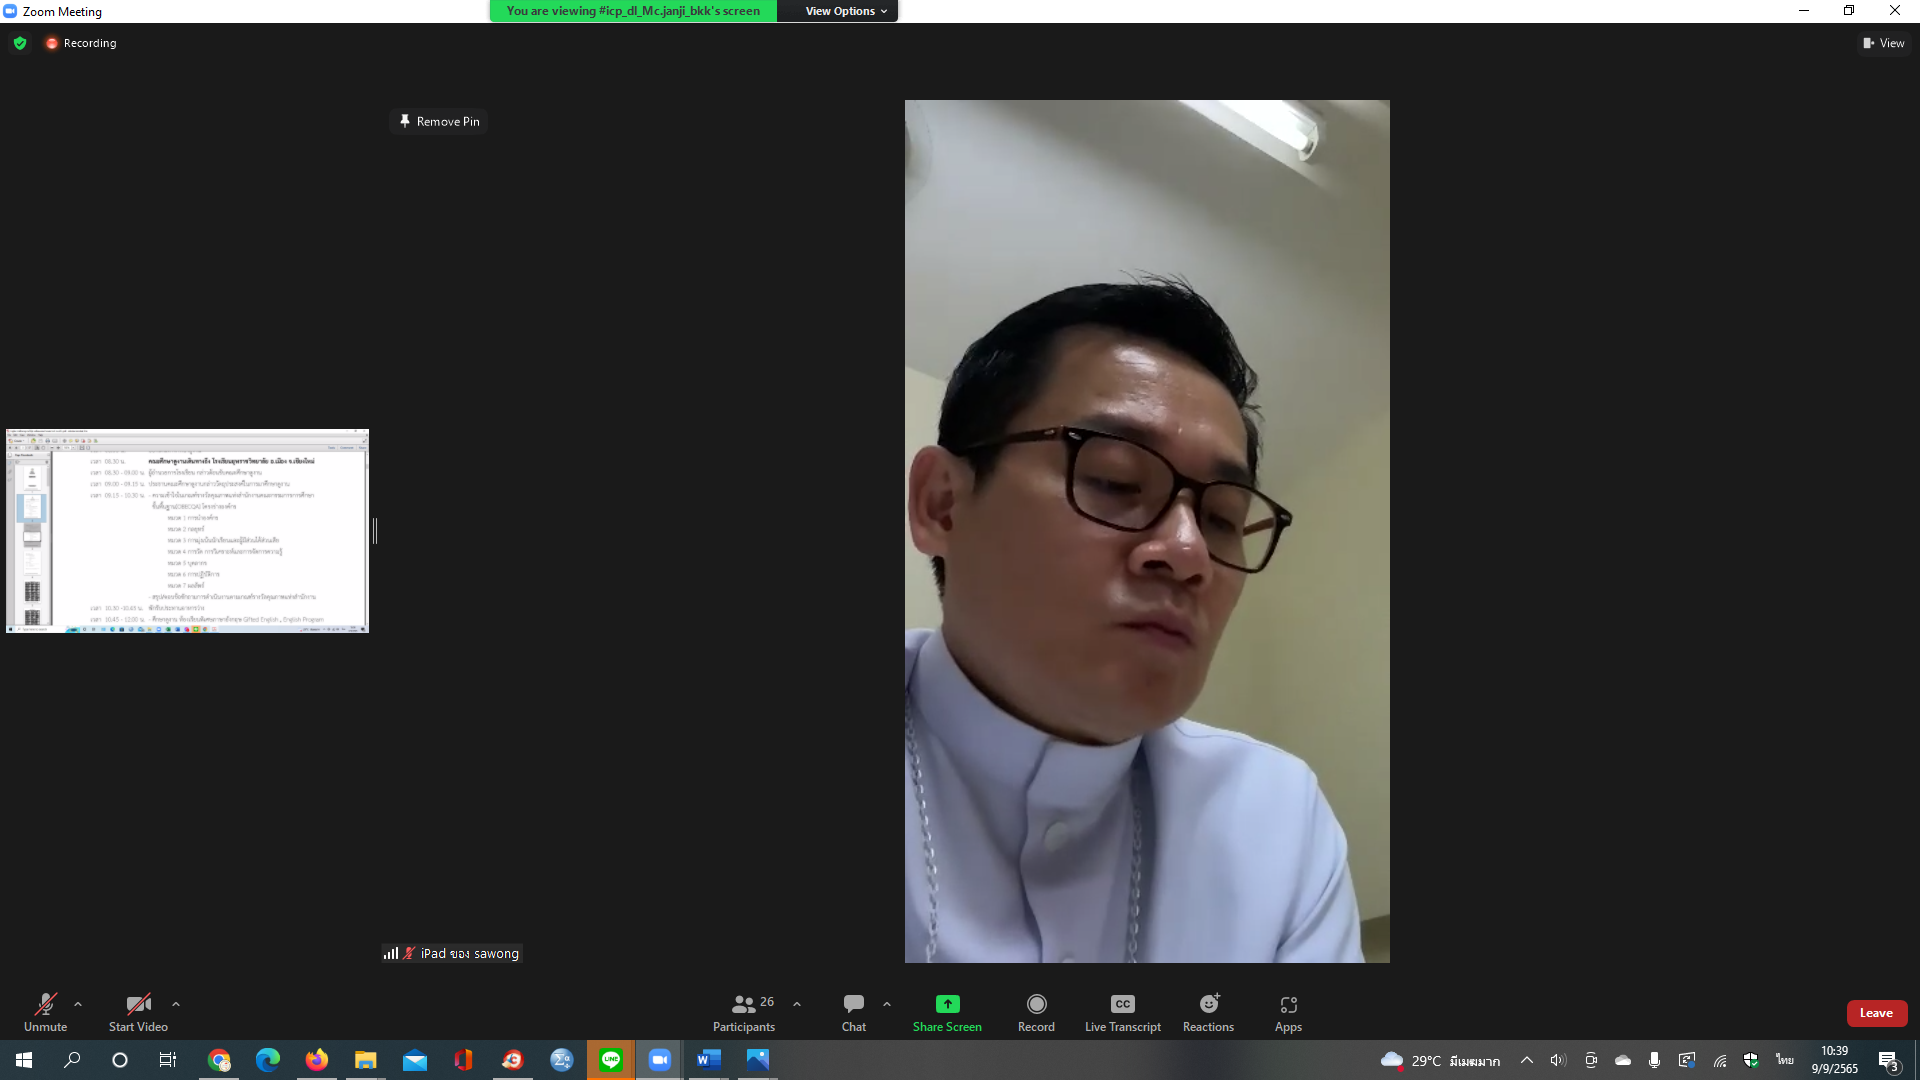Open File Explorer from the taskbar

(366, 1060)
